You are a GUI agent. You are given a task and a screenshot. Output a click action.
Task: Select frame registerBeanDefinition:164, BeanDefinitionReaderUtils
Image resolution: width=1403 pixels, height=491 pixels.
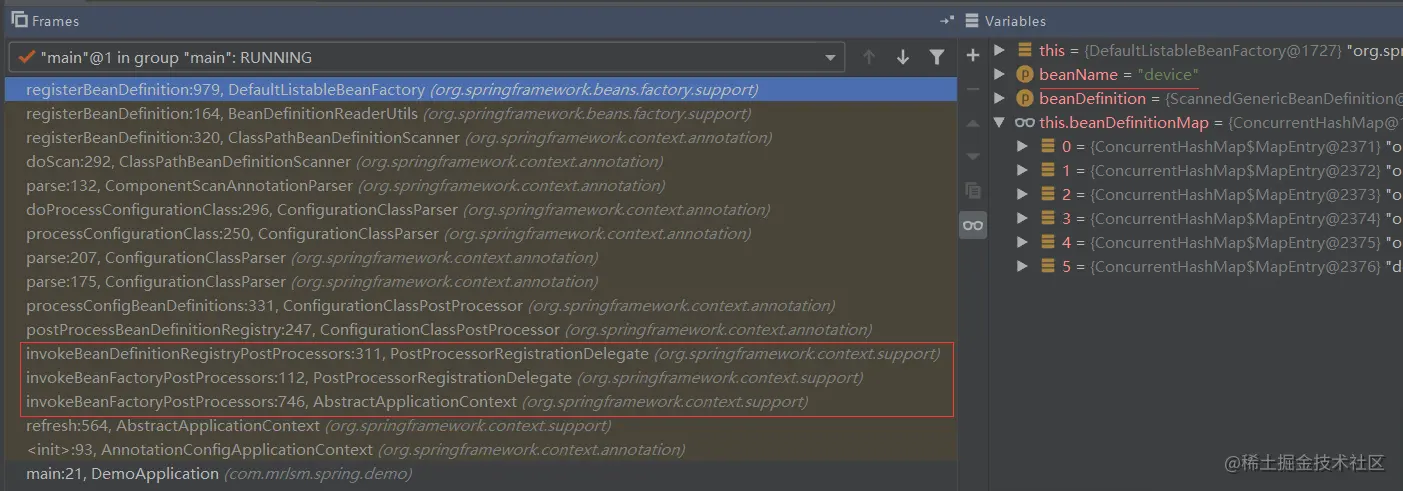(x=480, y=114)
